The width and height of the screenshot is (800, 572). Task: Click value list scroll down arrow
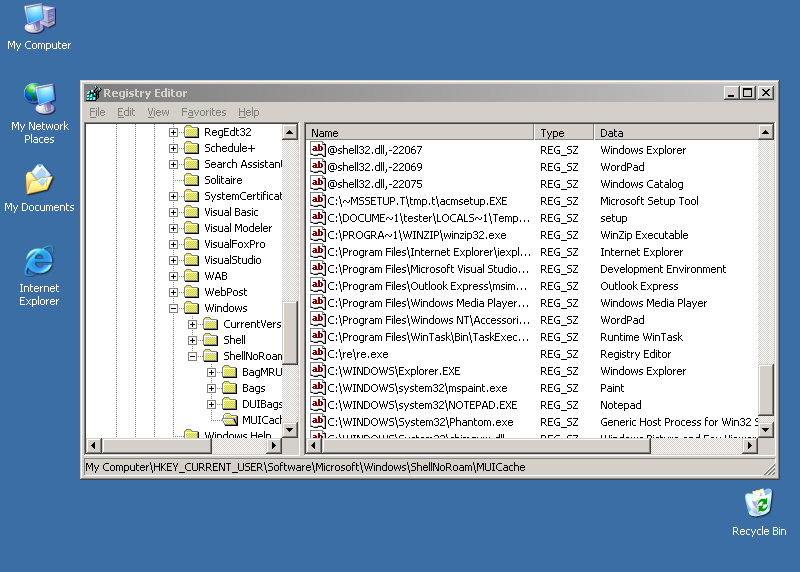click(765, 430)
